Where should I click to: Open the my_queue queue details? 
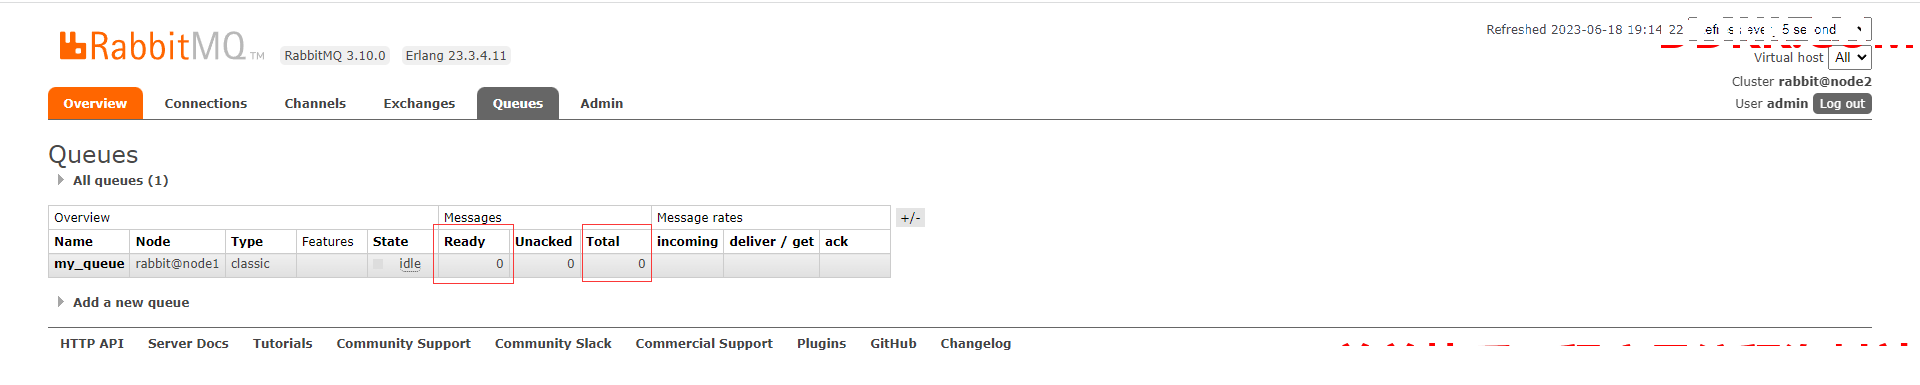coord(89,264)
